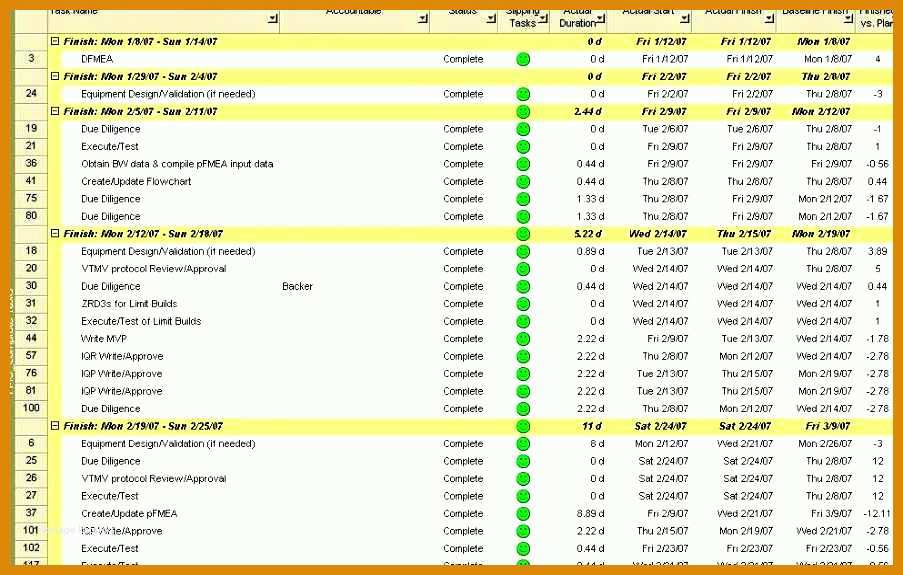Image resolution: width=903 pixels, height=575 pixels.
Task: Click the bold '11 d' group duration
Action: tap(591, 426)
